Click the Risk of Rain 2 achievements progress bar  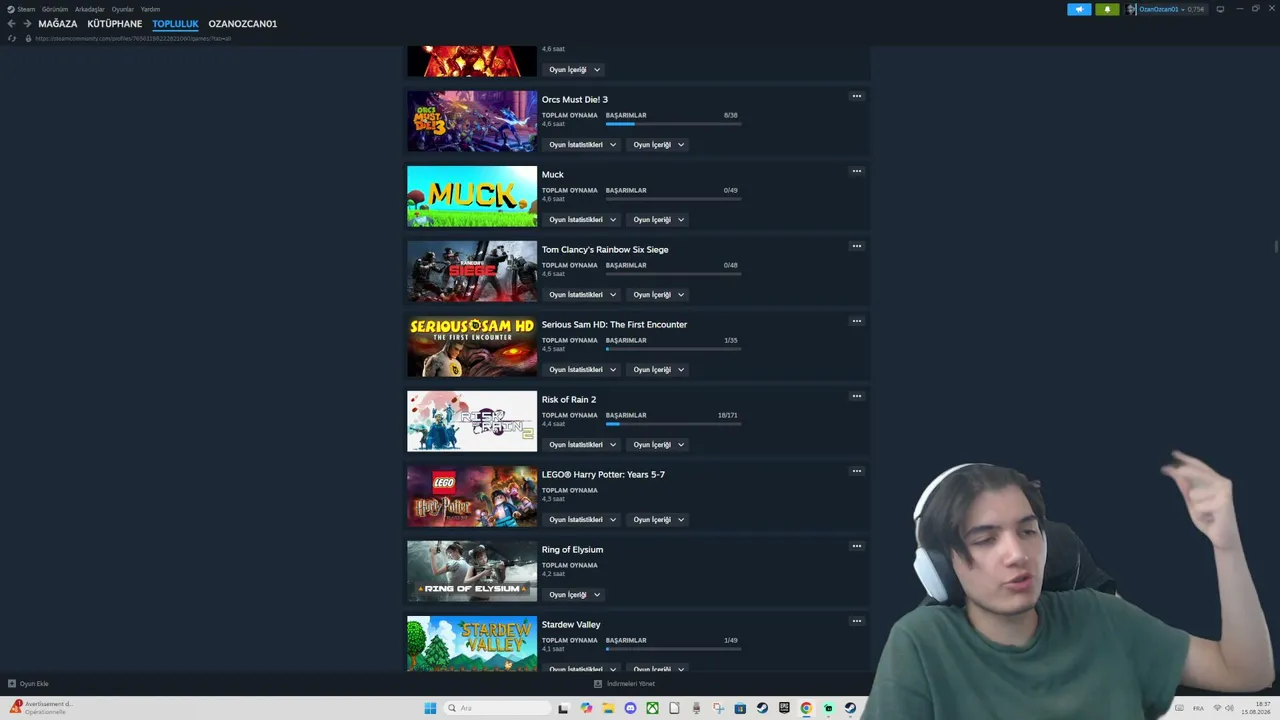click(673, 424)
